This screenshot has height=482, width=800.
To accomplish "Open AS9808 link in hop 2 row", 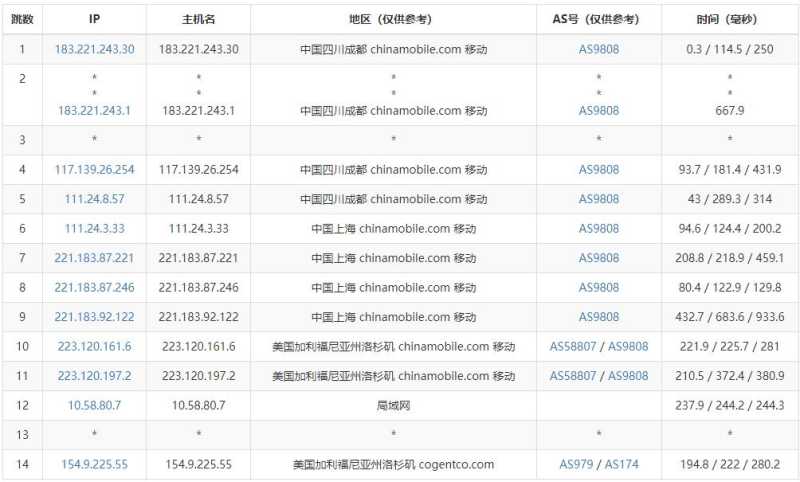I will point(599,110).
